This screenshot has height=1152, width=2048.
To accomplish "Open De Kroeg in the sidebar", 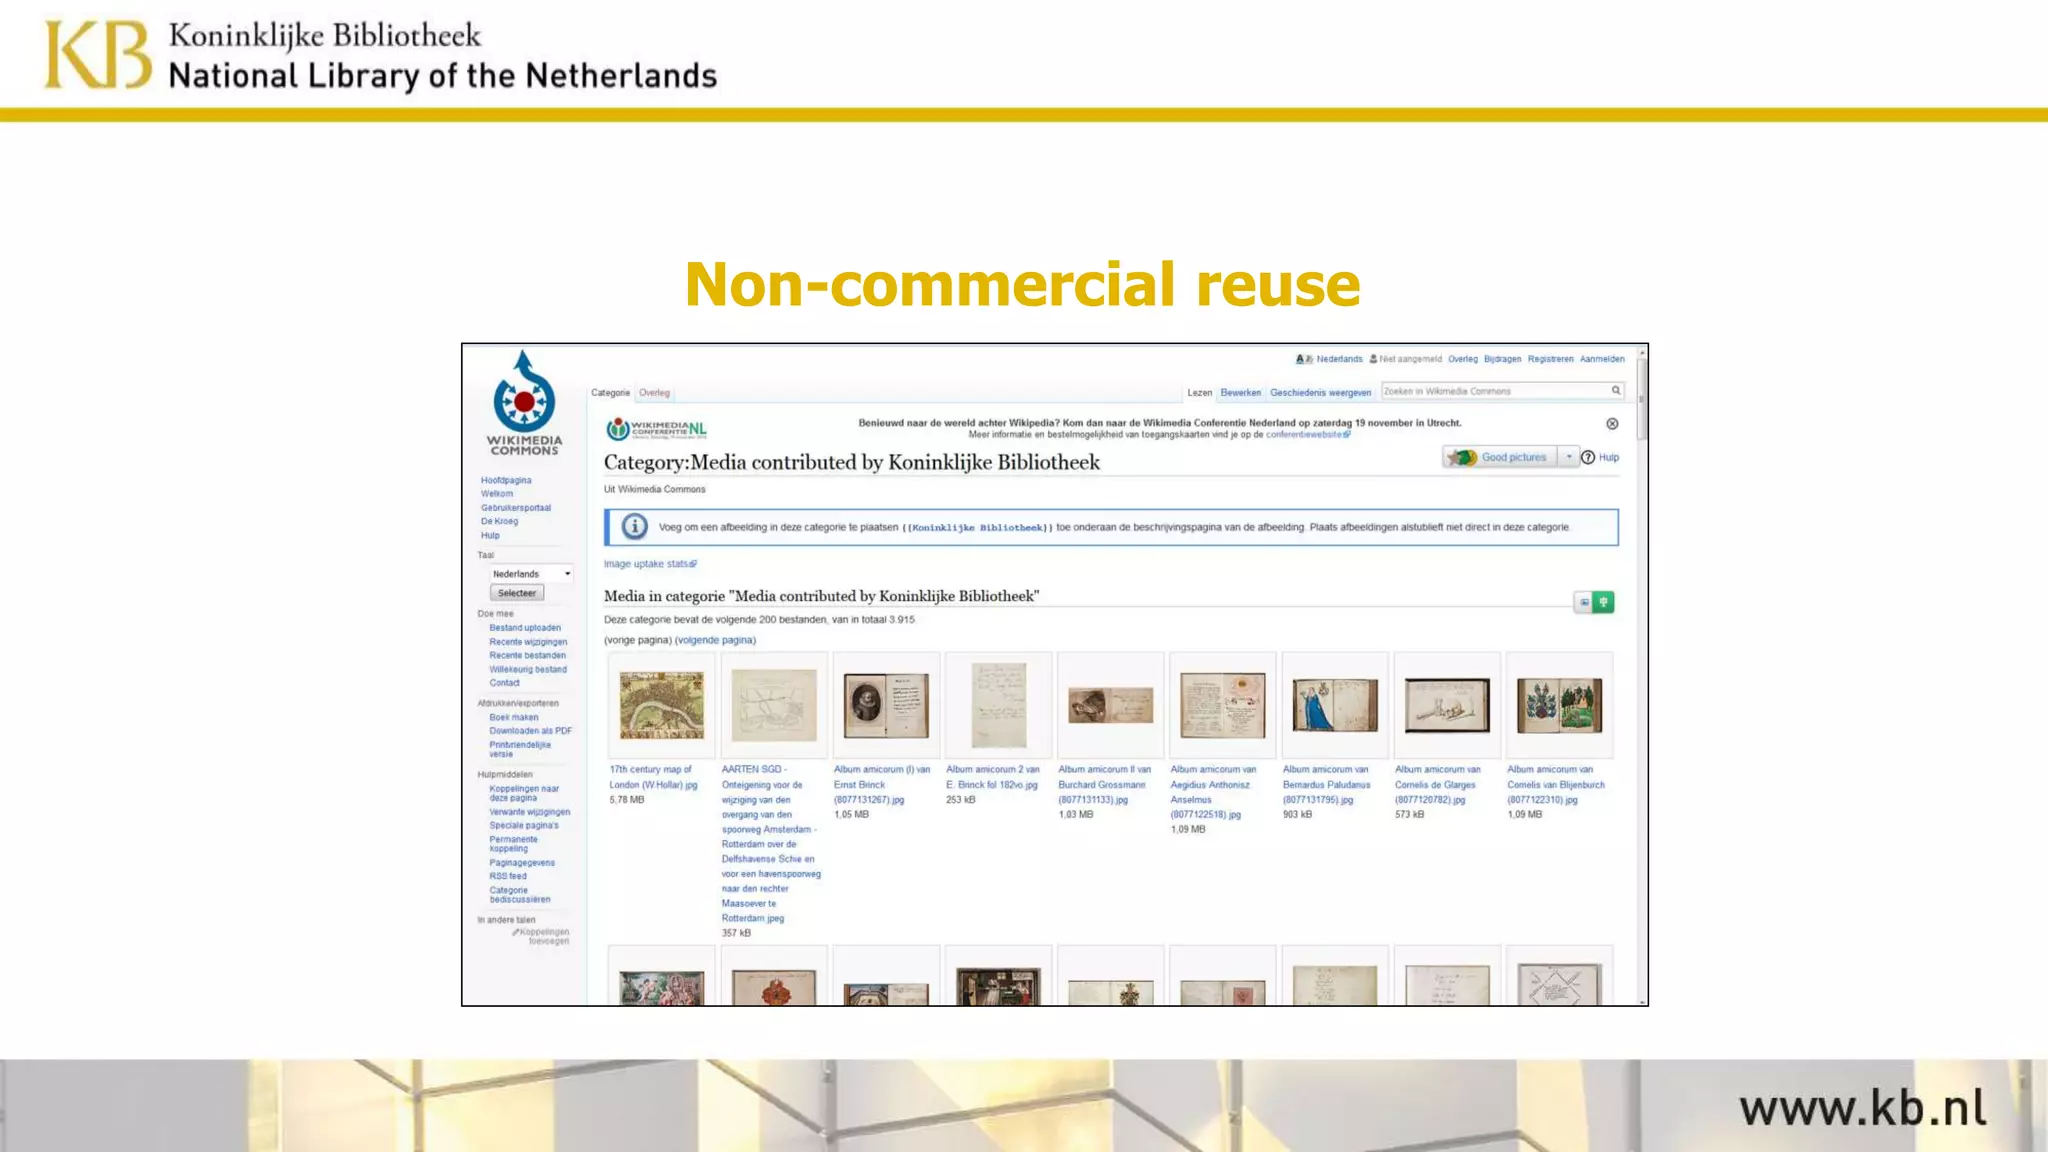I will pos(499,522).
